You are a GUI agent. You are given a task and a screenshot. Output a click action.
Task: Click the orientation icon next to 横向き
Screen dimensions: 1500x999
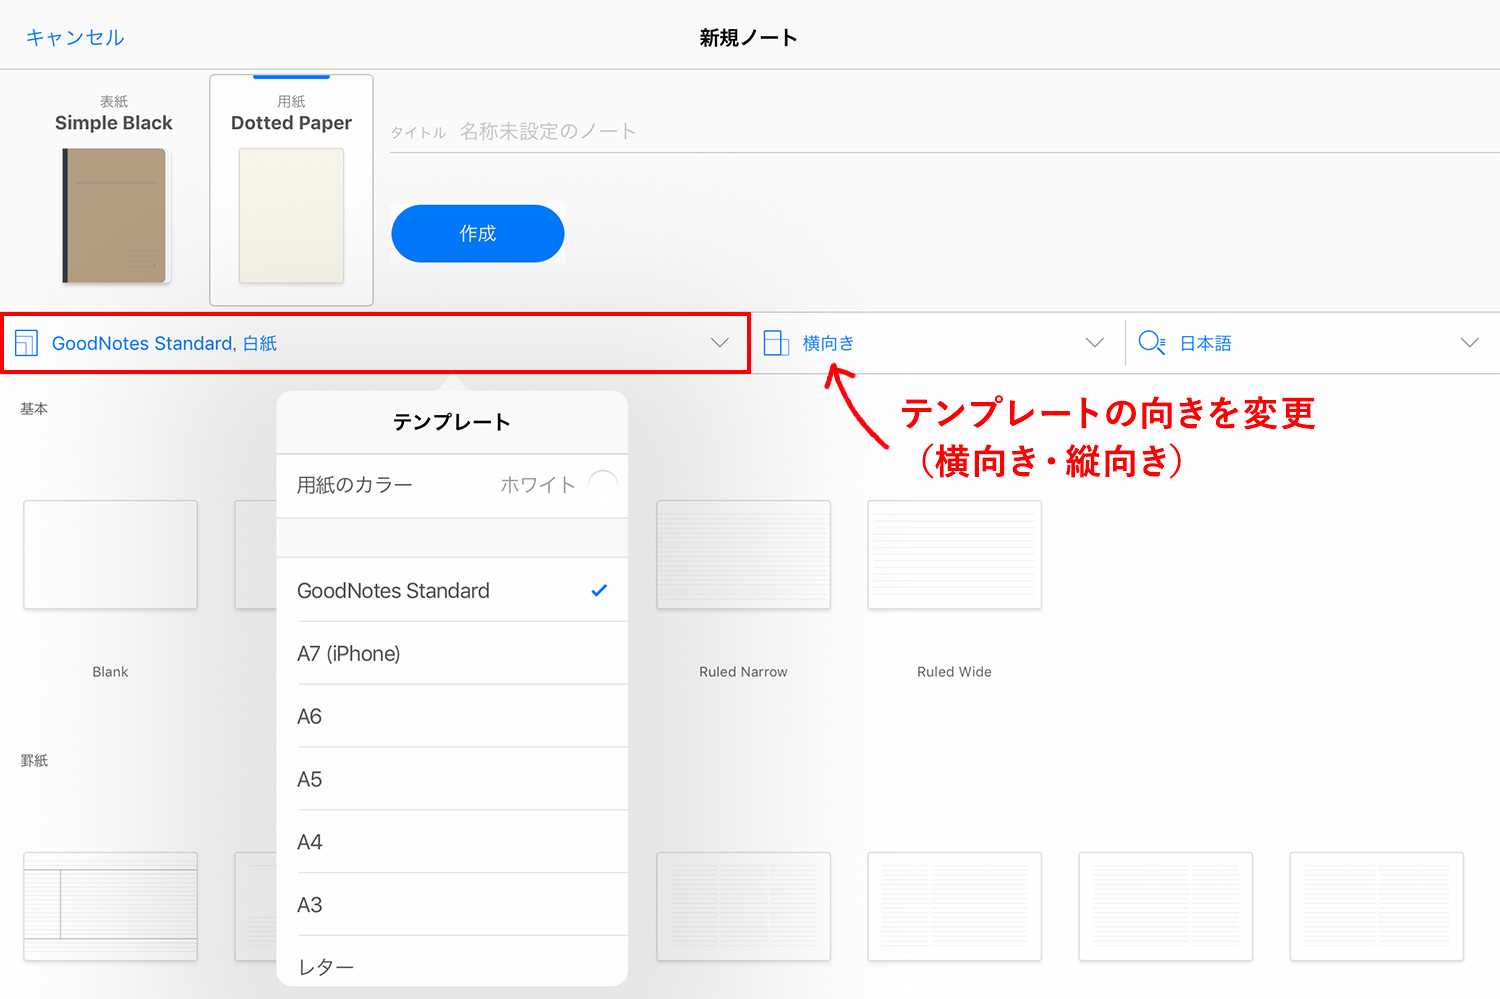click(x=776, y=343)
